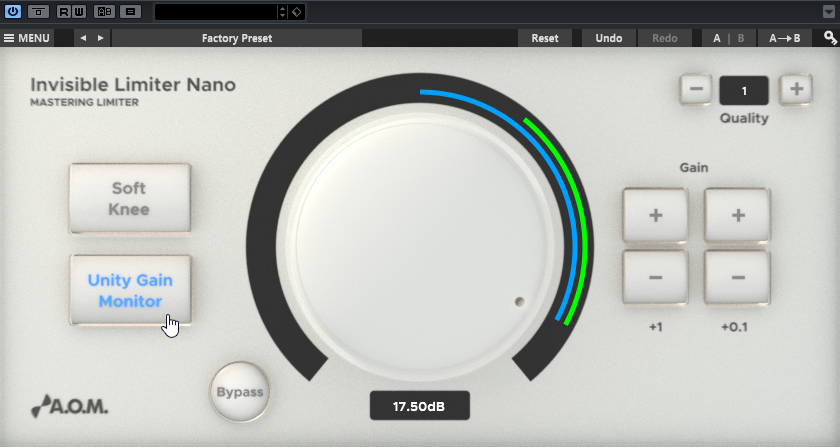Viewport: 840px width, 447px height.
Task: Decrease gain by 1 minus button
Action: coord(656,277)
